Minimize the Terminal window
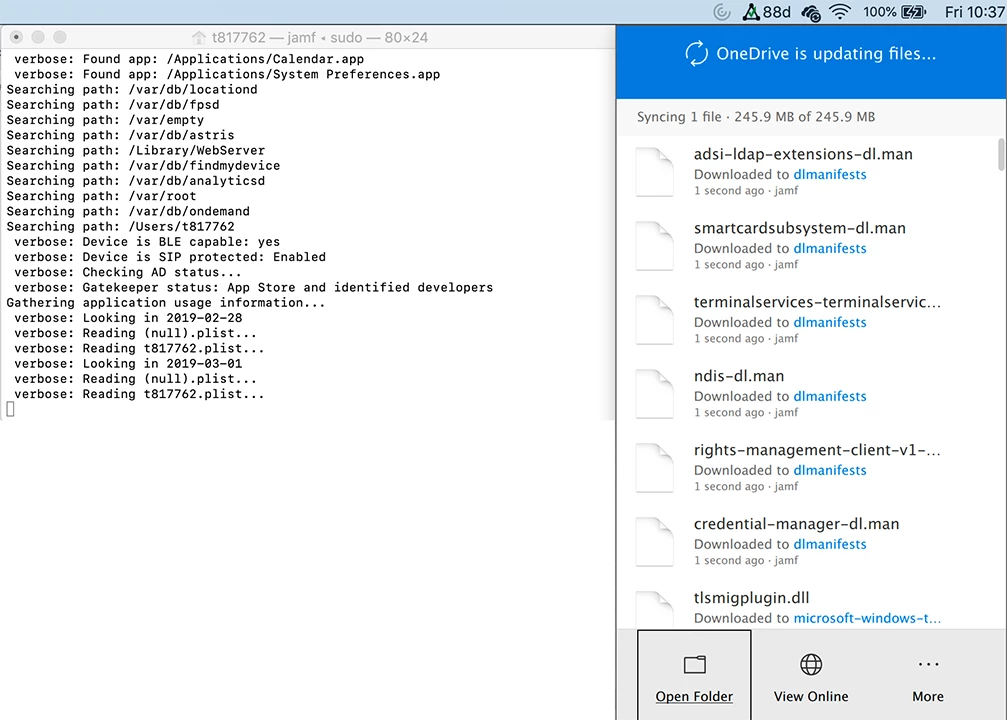Image resolution: width=1007 pixels, height=720 pixels. [x=38, y=37]
